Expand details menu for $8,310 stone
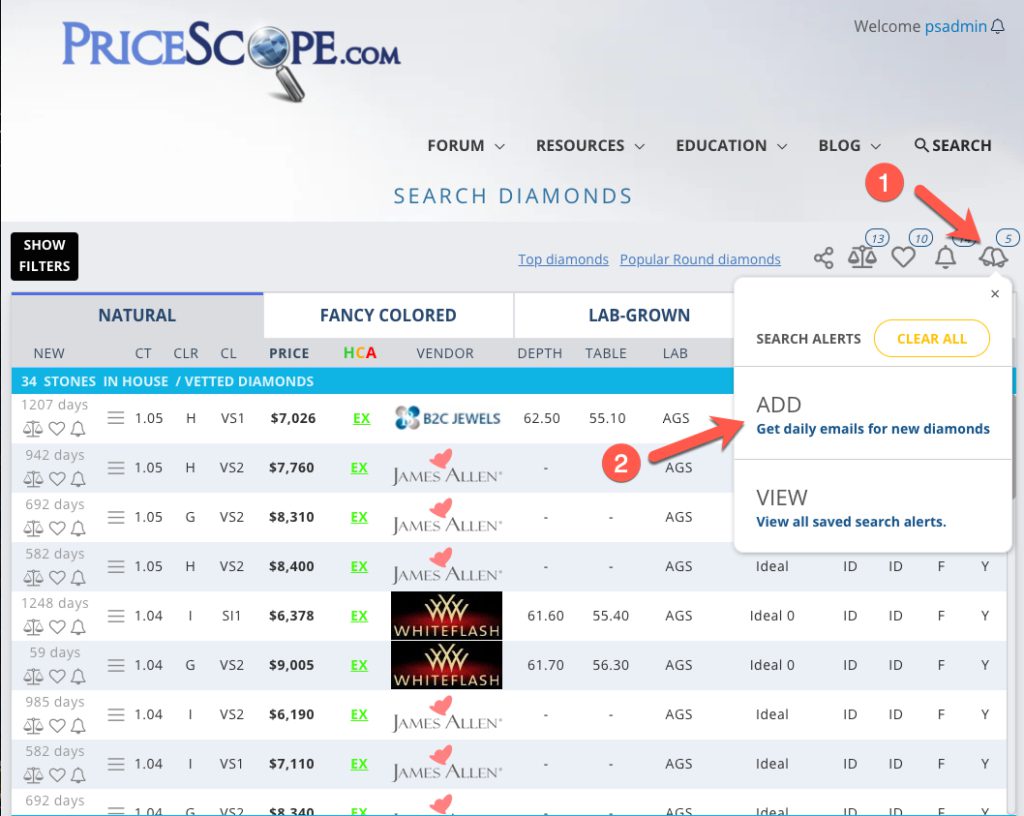Screen dimensions: 1024x816 tap(116, 517)
